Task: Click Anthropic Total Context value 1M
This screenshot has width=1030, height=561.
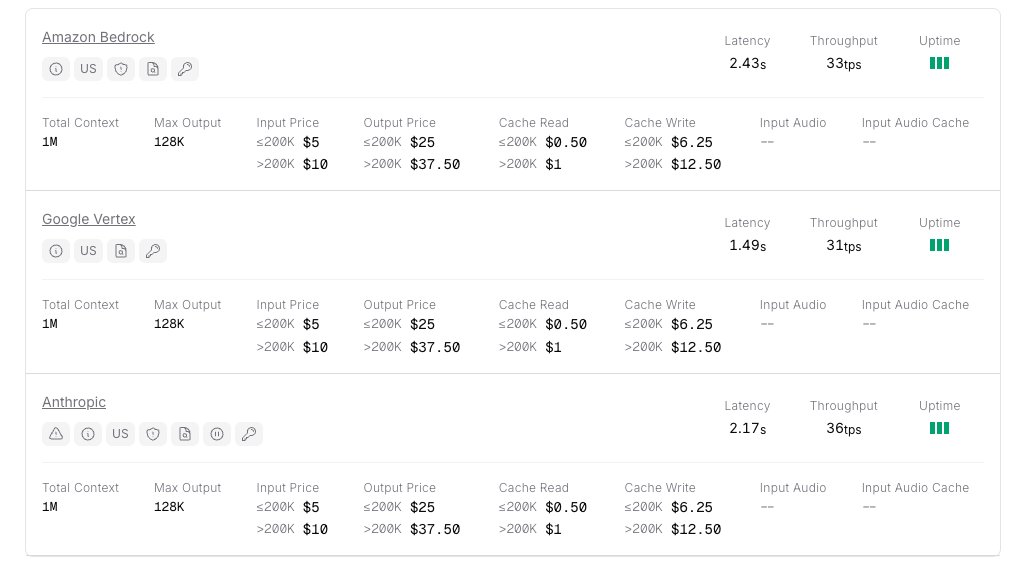Action: [x=50, y=507]
